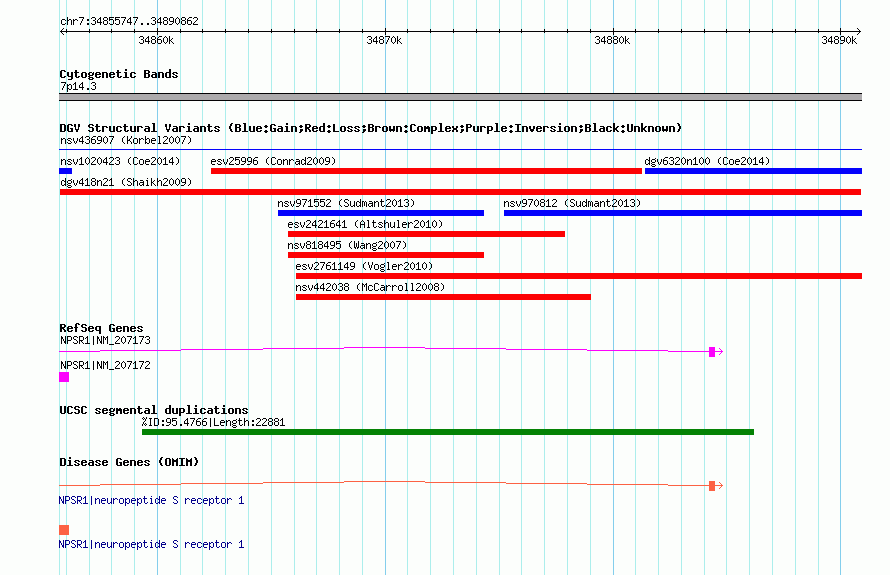Click nsv818495 (Wang2007) red bar
This screenshot has height=575, width=890.
coord(386,255)
